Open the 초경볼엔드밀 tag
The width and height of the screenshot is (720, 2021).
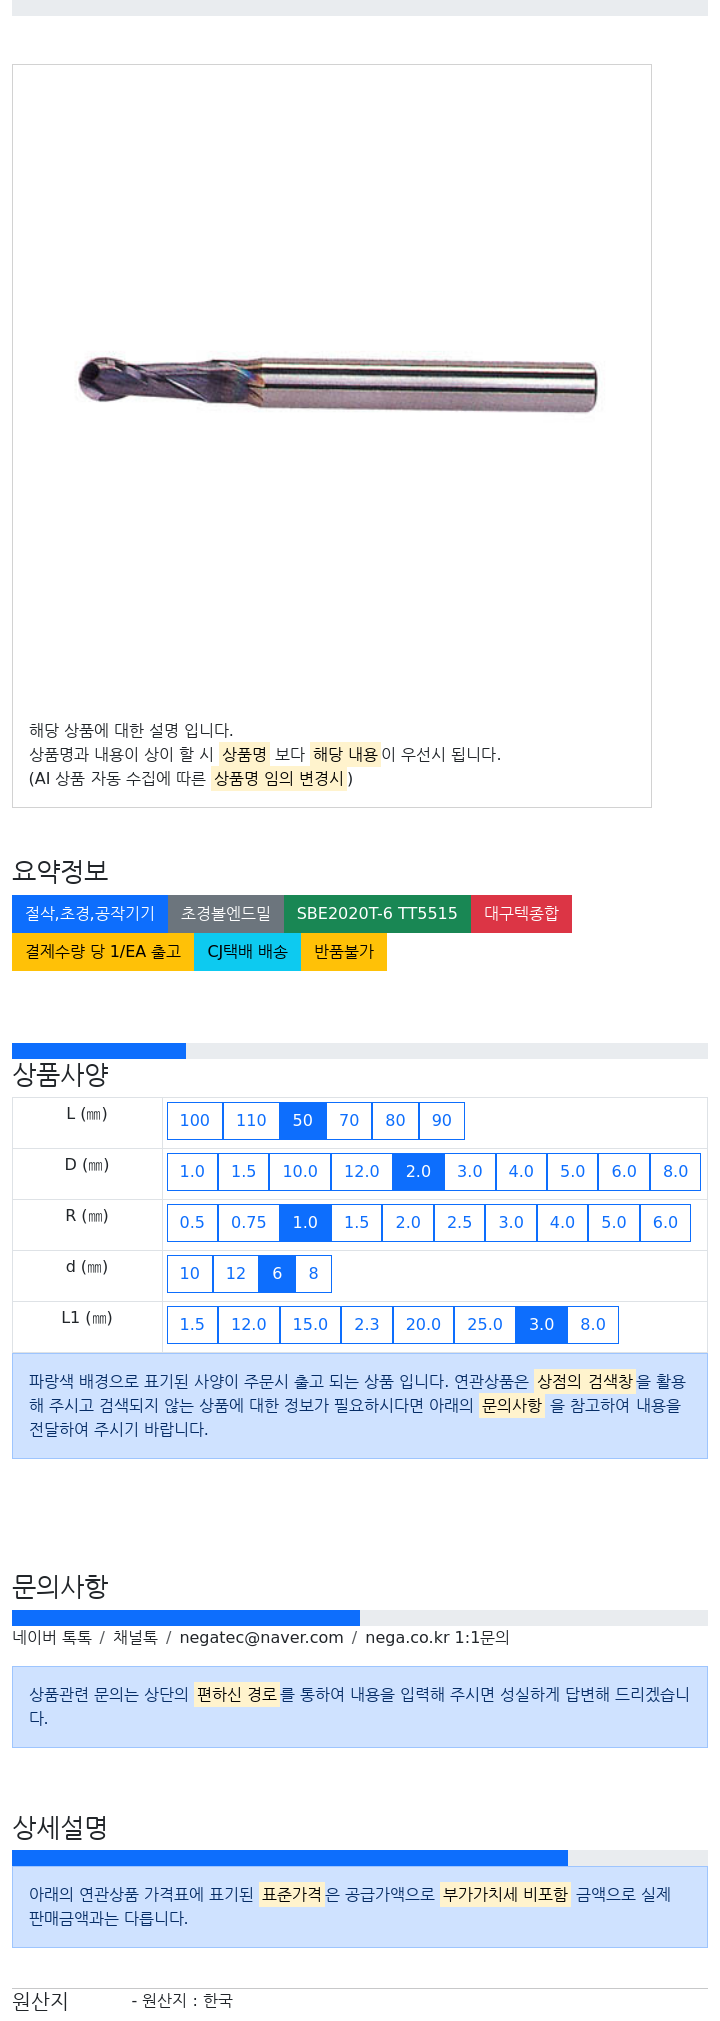click(226, 914)
